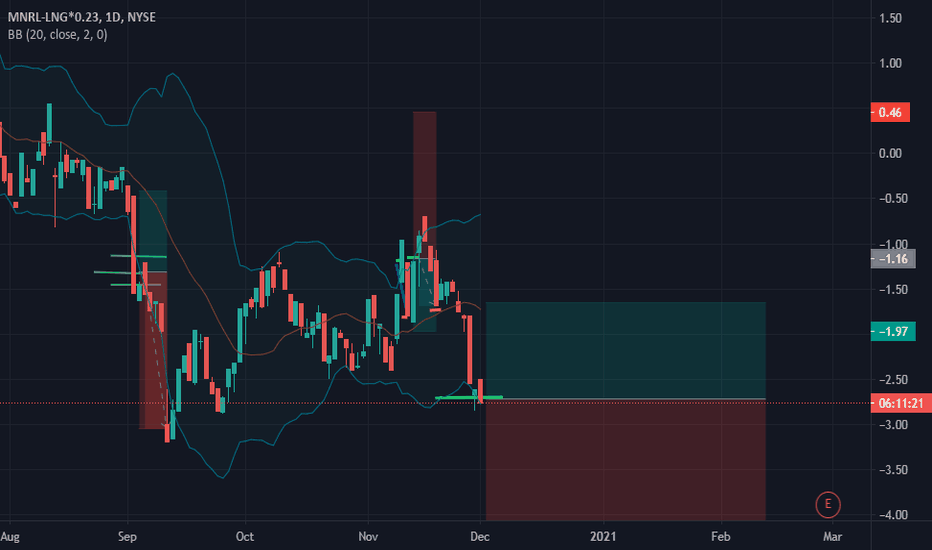Click the Aug label on time axis

[10, 536]
